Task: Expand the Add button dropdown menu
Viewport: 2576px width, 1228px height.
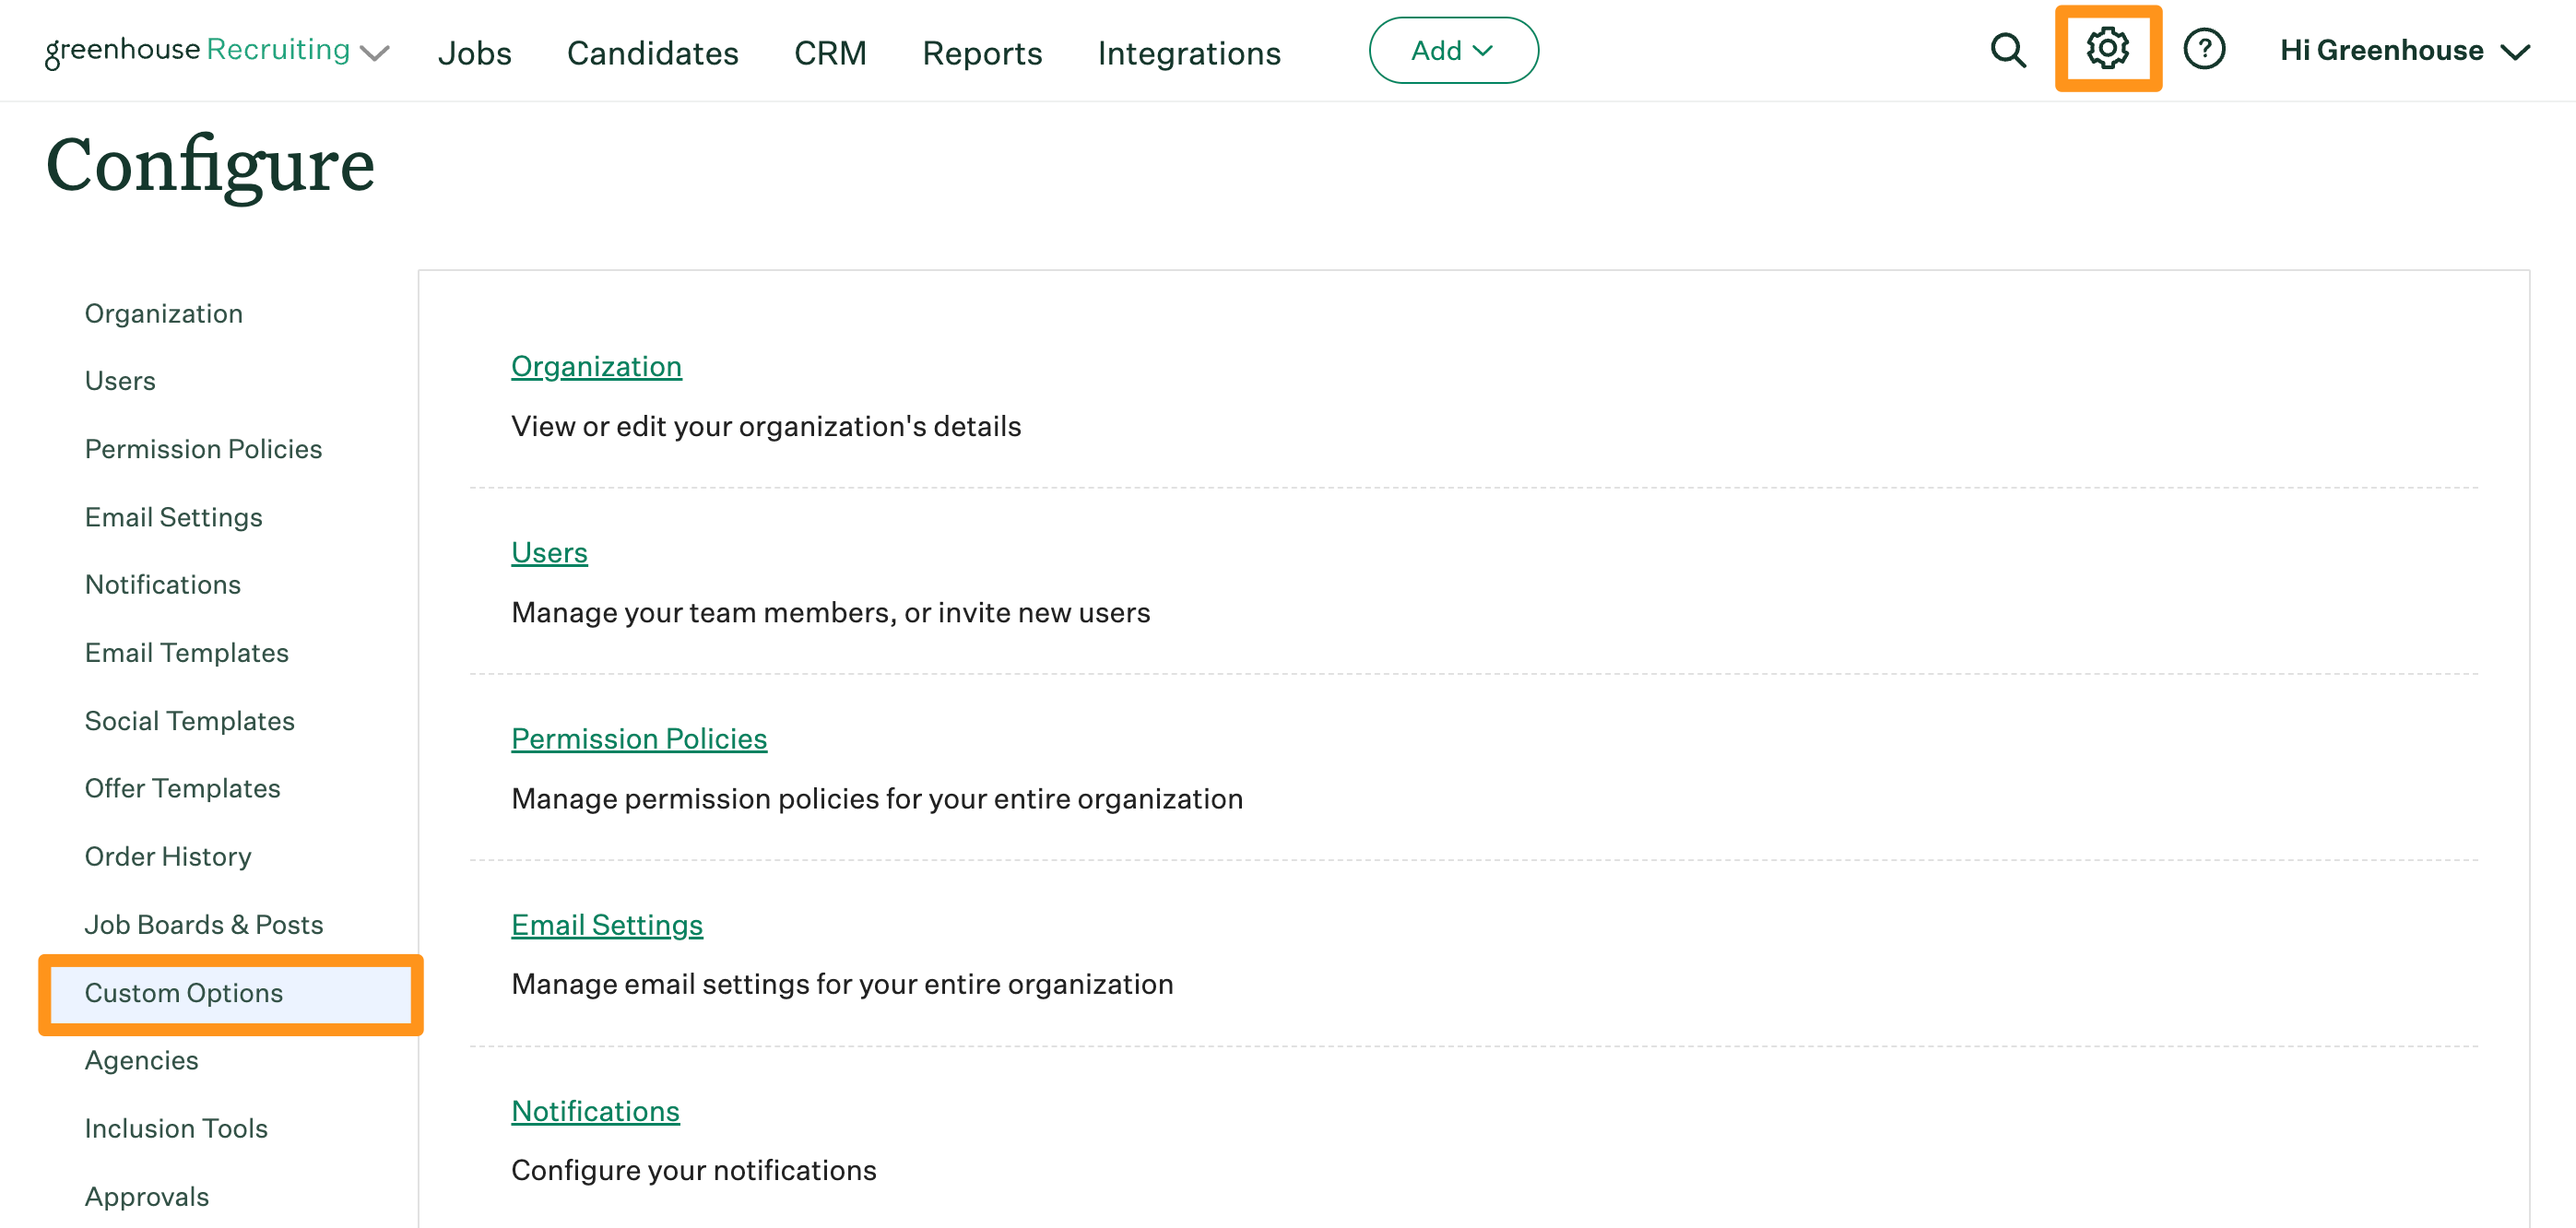Action: tap(1450, 51)
